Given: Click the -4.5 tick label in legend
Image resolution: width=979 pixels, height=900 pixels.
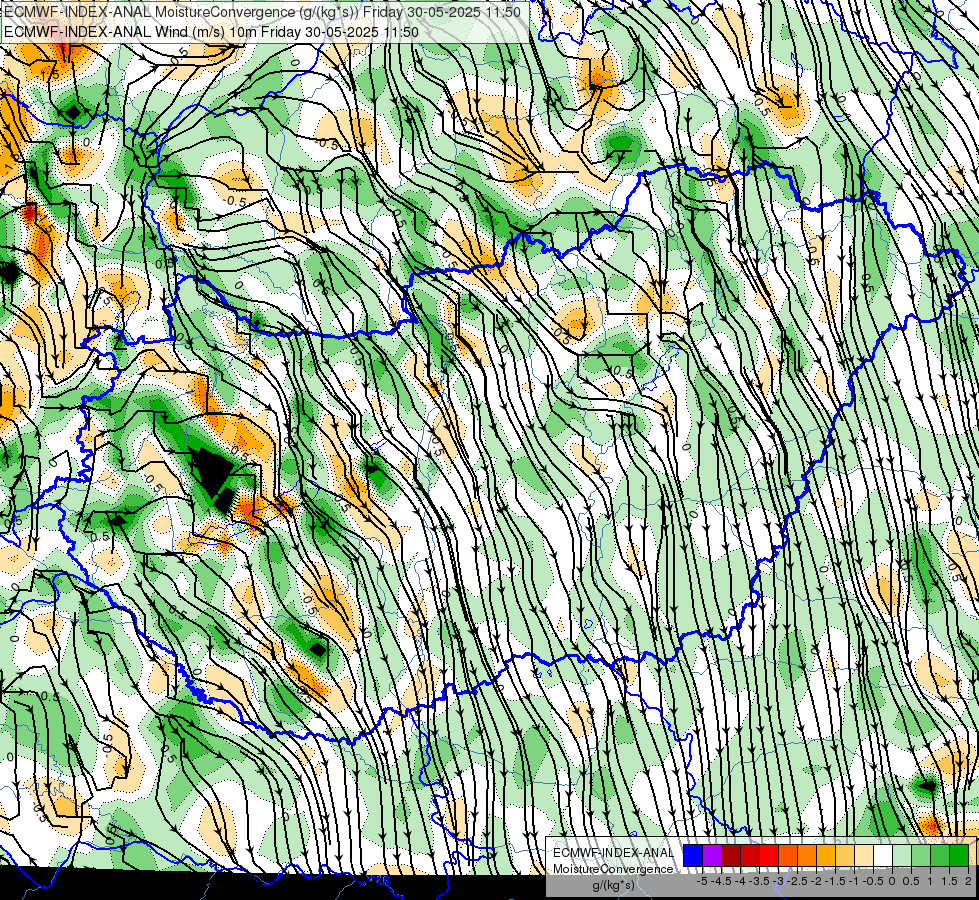Looking at the screenshot, I should point(721,881).
